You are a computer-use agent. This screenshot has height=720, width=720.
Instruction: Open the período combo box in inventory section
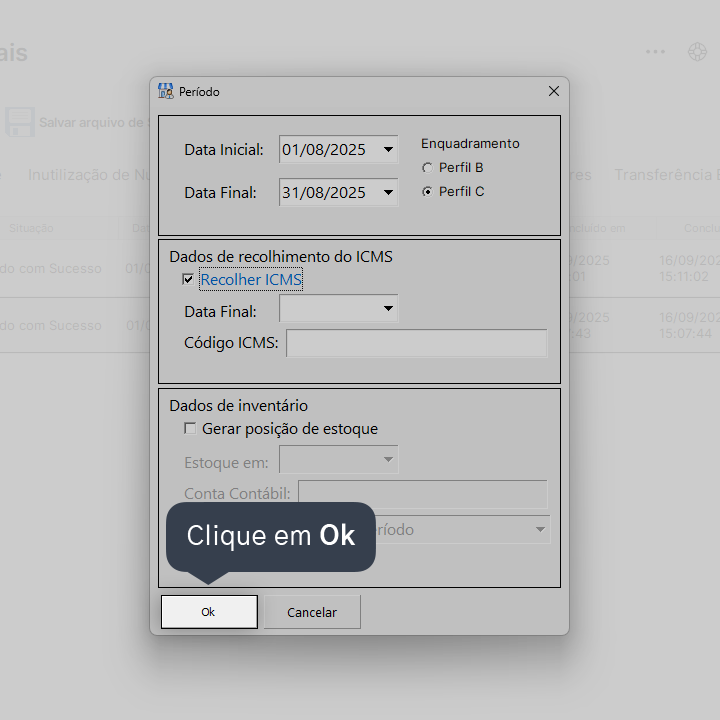point(540,529)
